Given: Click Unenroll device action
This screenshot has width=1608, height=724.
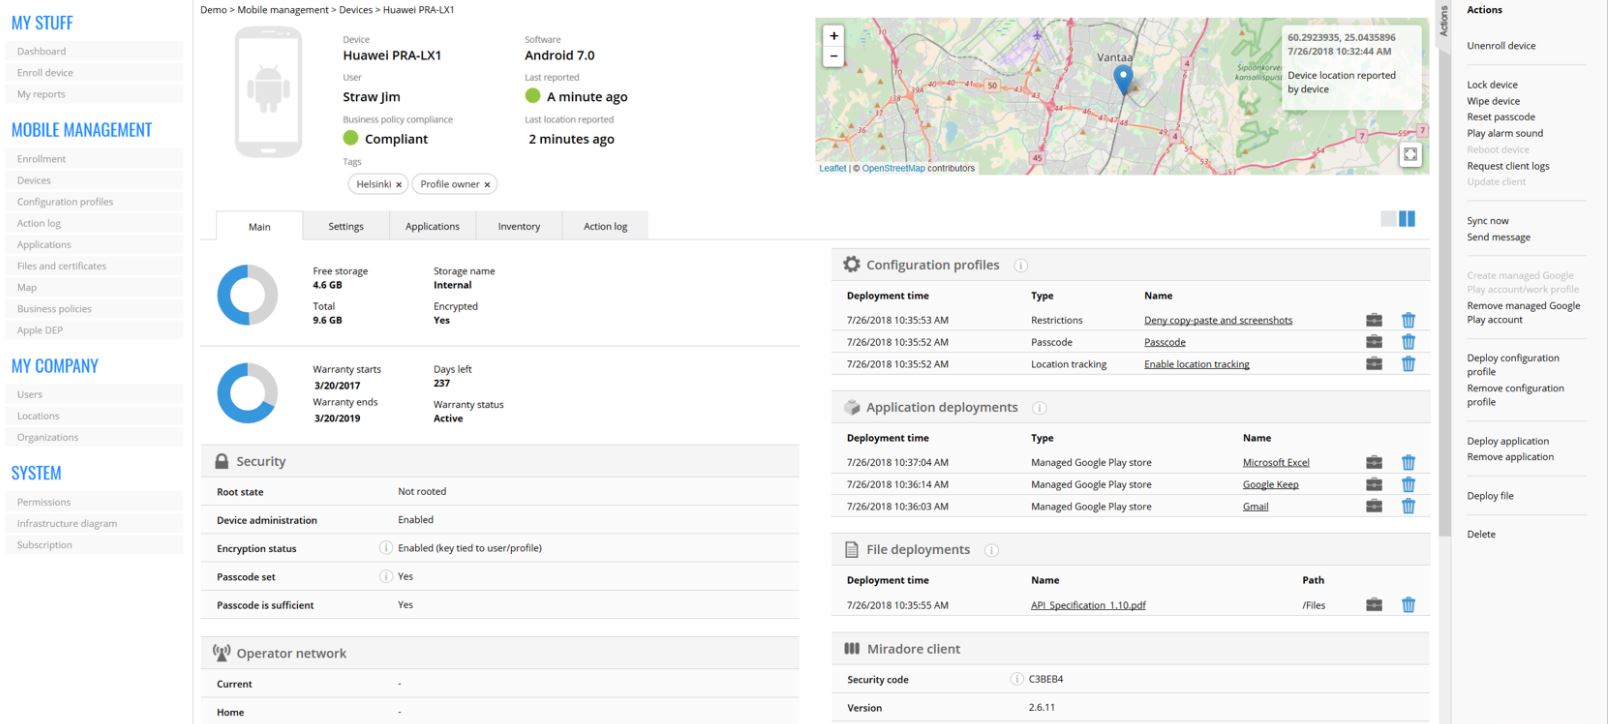Looking at the screenshot, I should pos(1501,46).
